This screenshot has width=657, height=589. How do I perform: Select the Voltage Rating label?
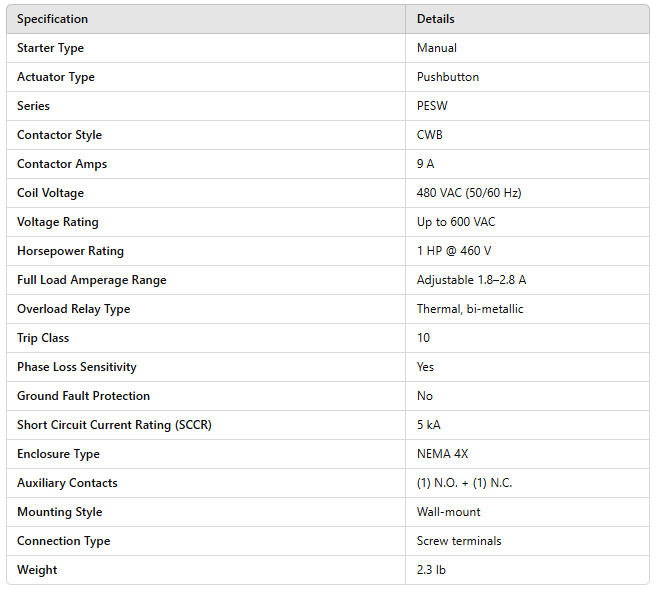point(57,222)
